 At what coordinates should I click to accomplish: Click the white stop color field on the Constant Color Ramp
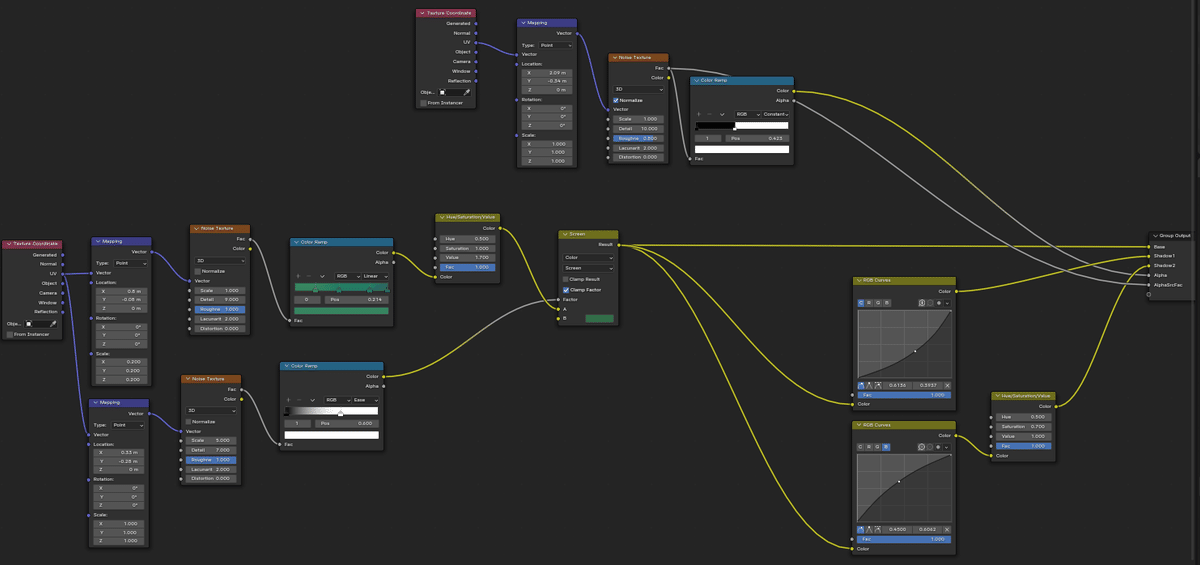(x=741, y=149)
